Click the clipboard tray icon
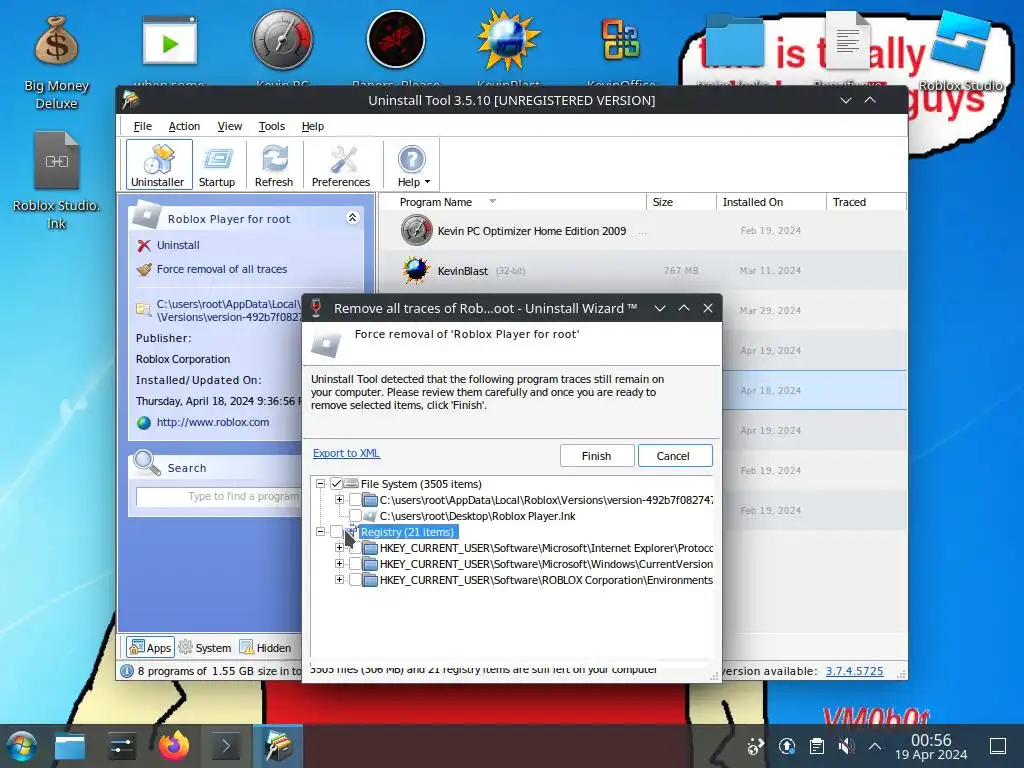 pos(816,746)
